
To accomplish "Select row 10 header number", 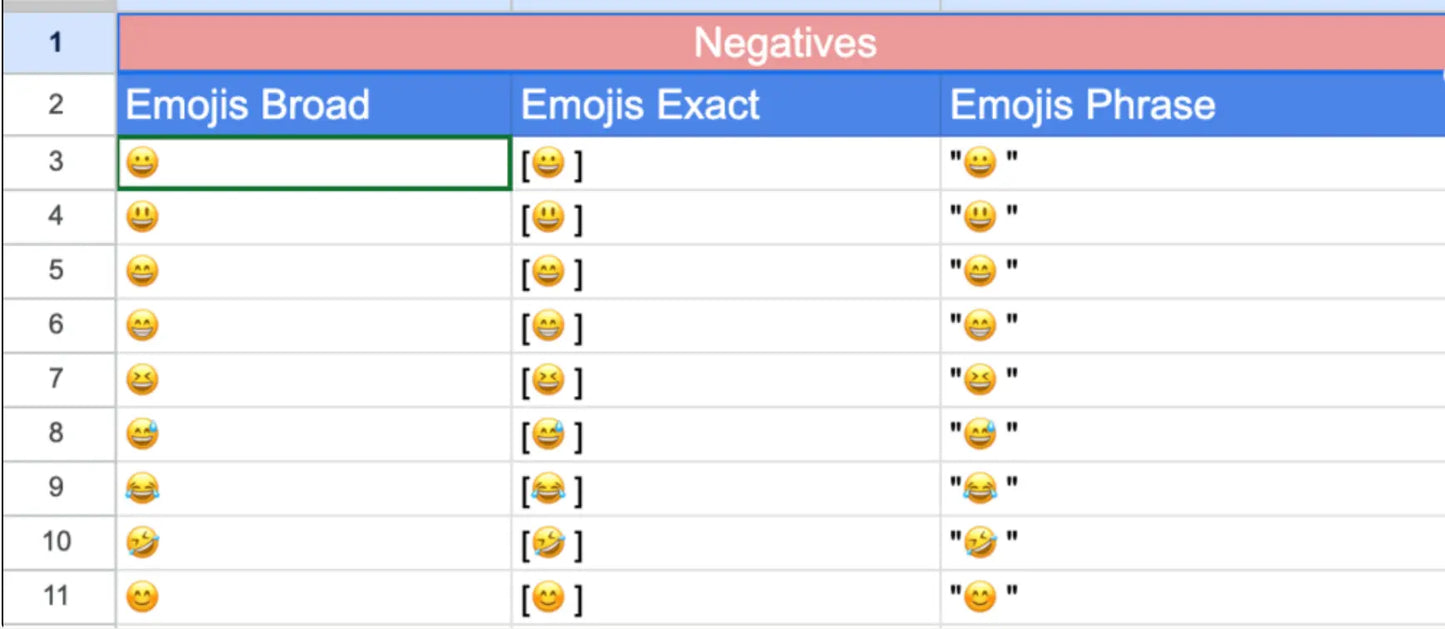I will (57, 542).
